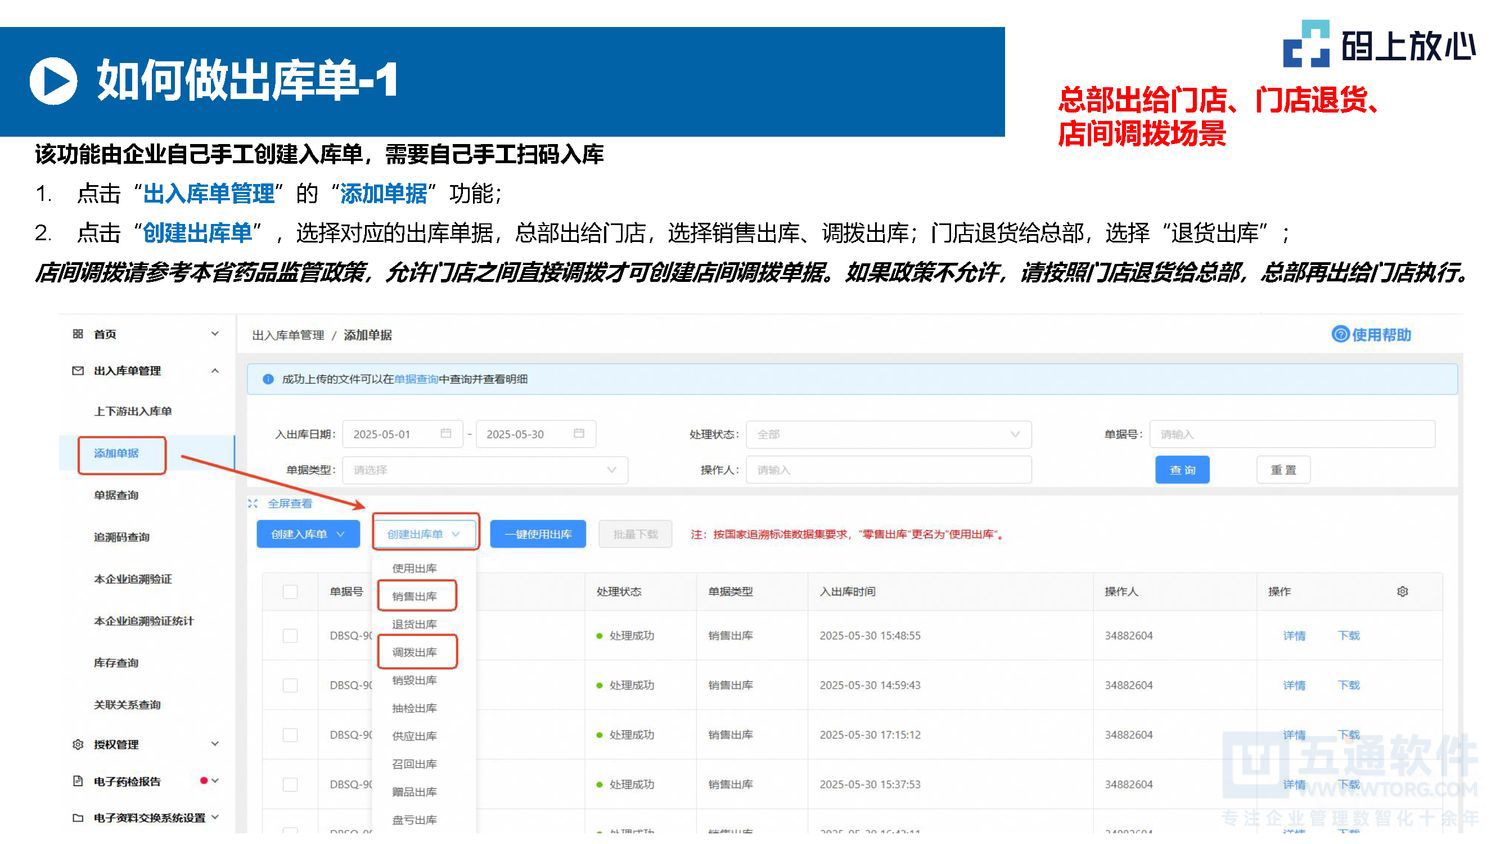Open 单据查询 link in the info banner
The image size is (1500, 844).
419,379
